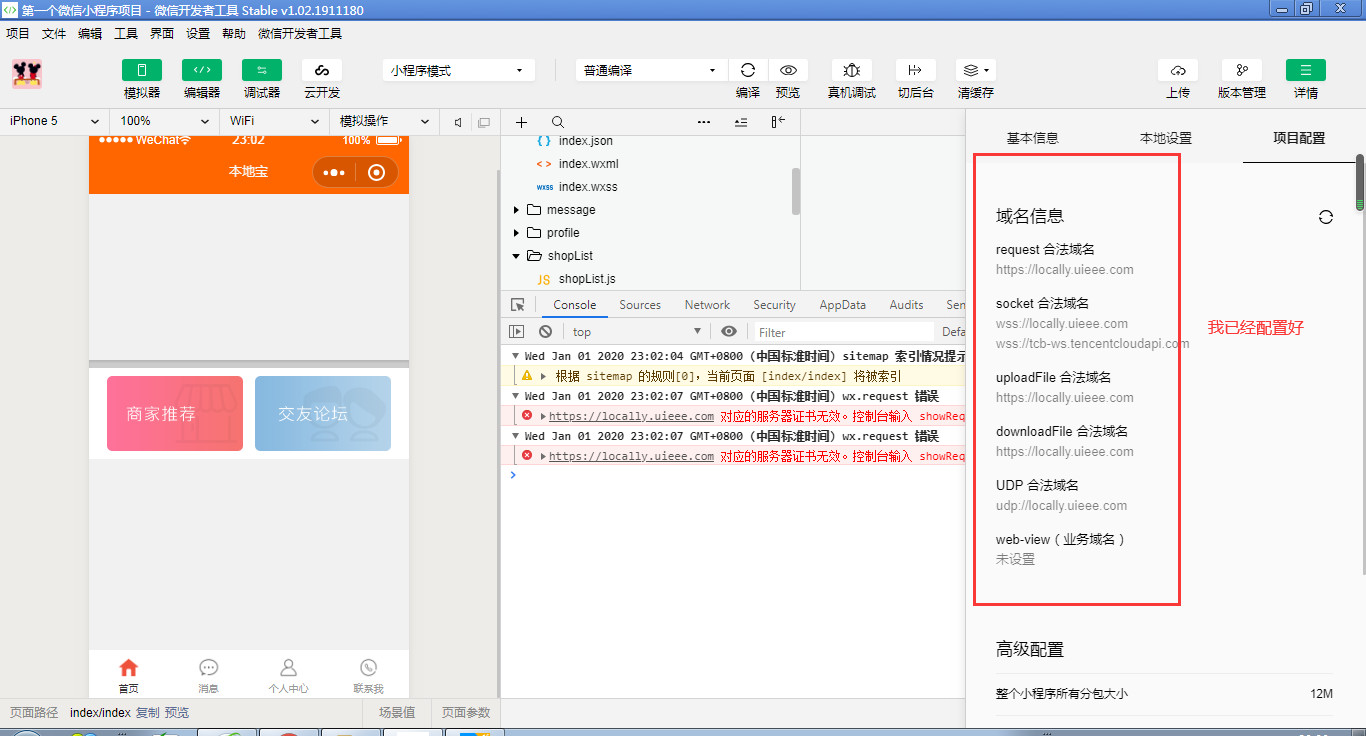The height and width of the screenshot is (736, 1366).
Task: Open the WiFi network type dropdown
Action: [274, 121]
